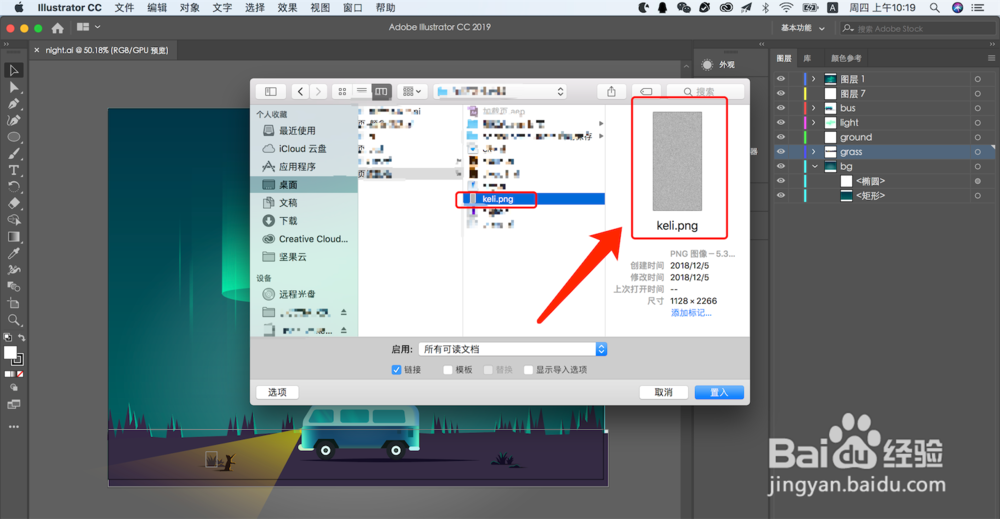Switch to the 库 panel tab

[807, 58]
